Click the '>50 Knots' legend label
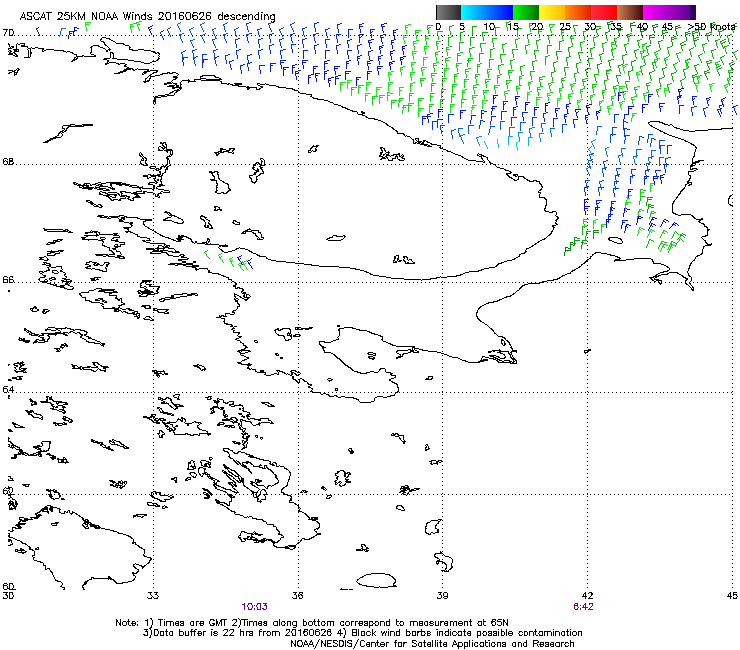740x650 pixels. tap(712, 26)
